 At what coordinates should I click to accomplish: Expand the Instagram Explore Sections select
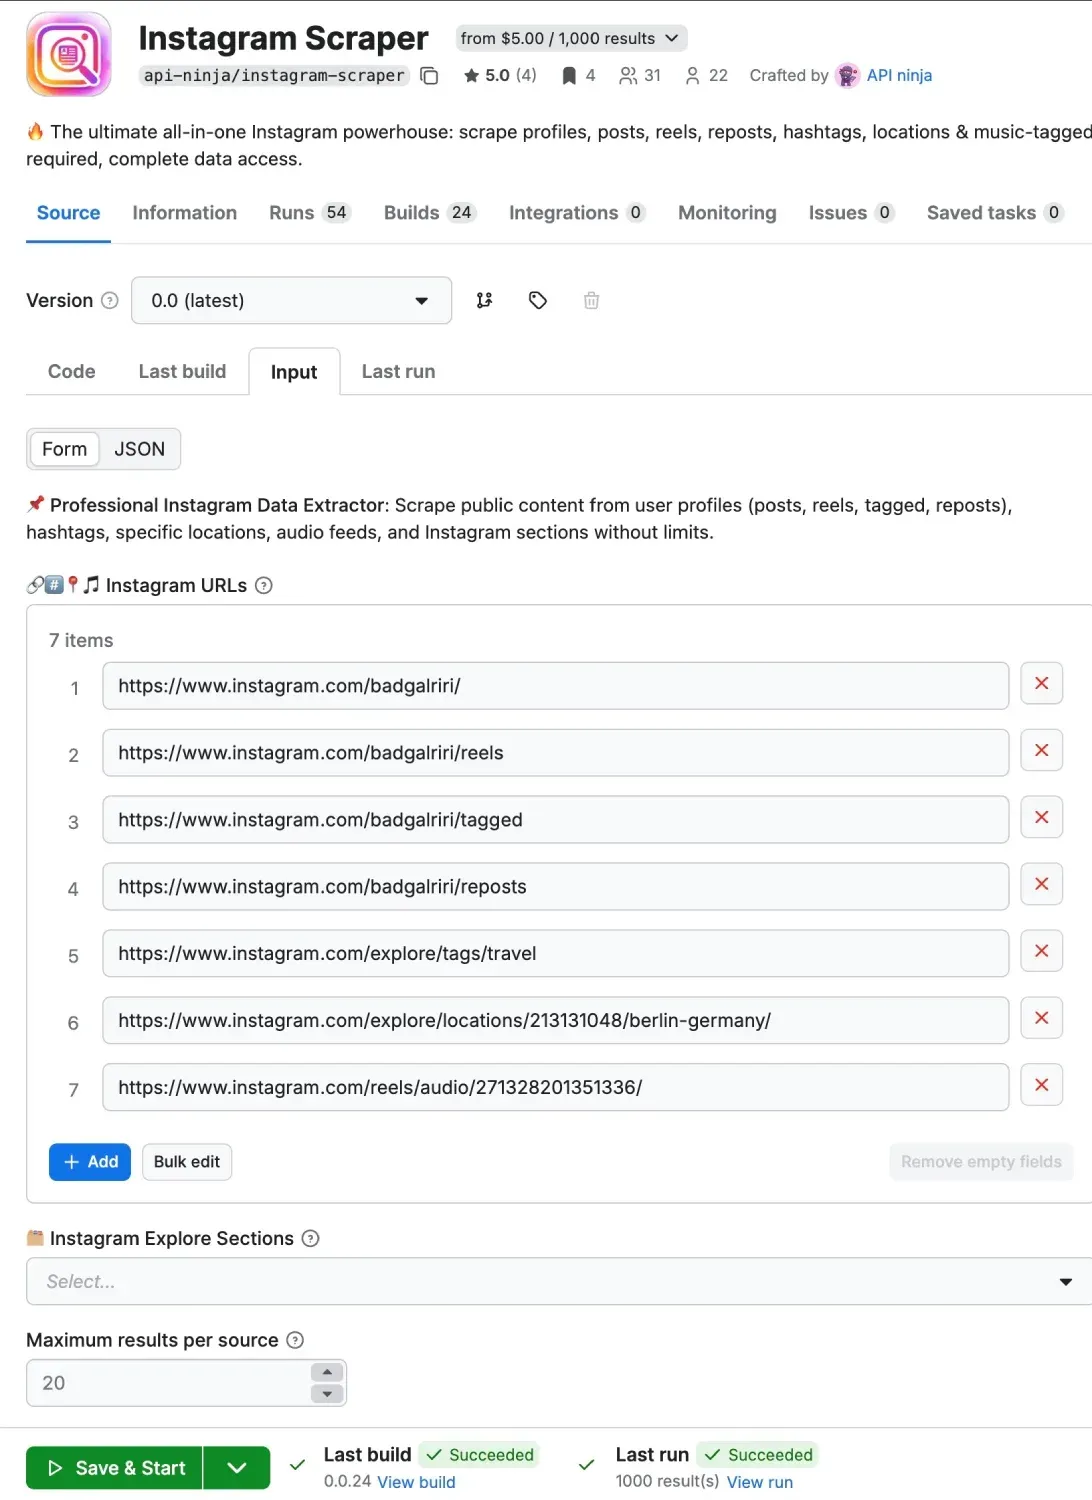pos(558,1281)
